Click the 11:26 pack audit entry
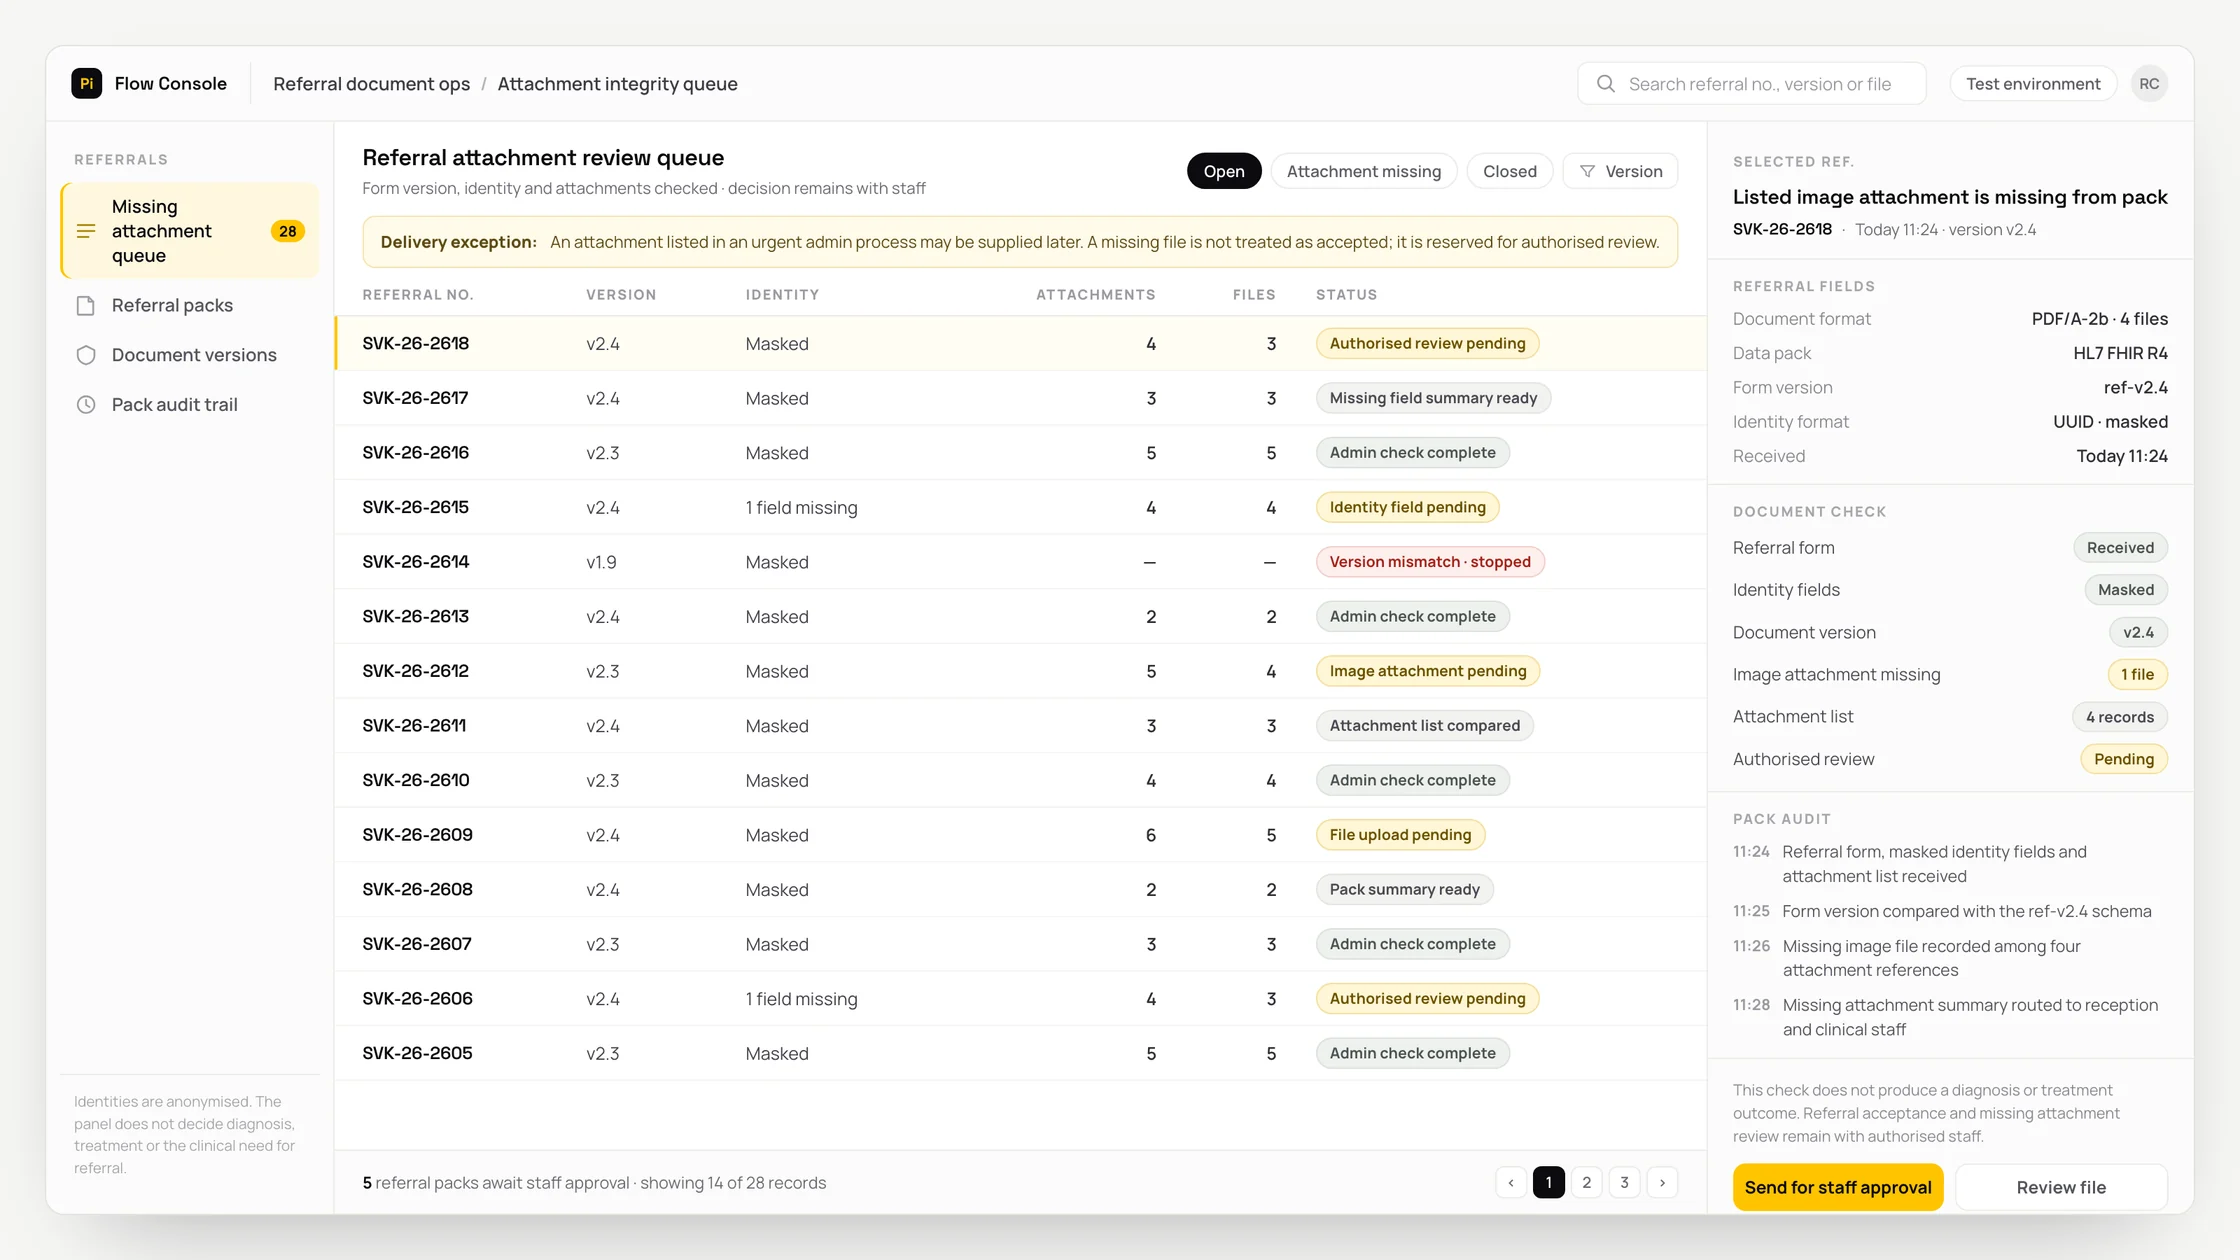 tap(1950, 958)
